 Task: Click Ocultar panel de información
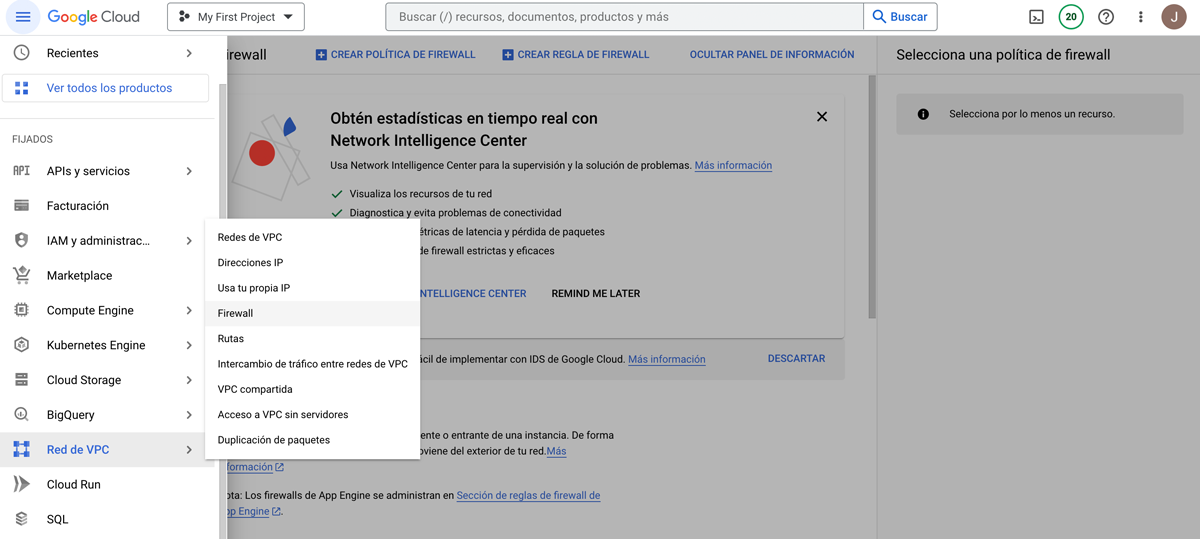pyautogui.click(x=772, y=54)
